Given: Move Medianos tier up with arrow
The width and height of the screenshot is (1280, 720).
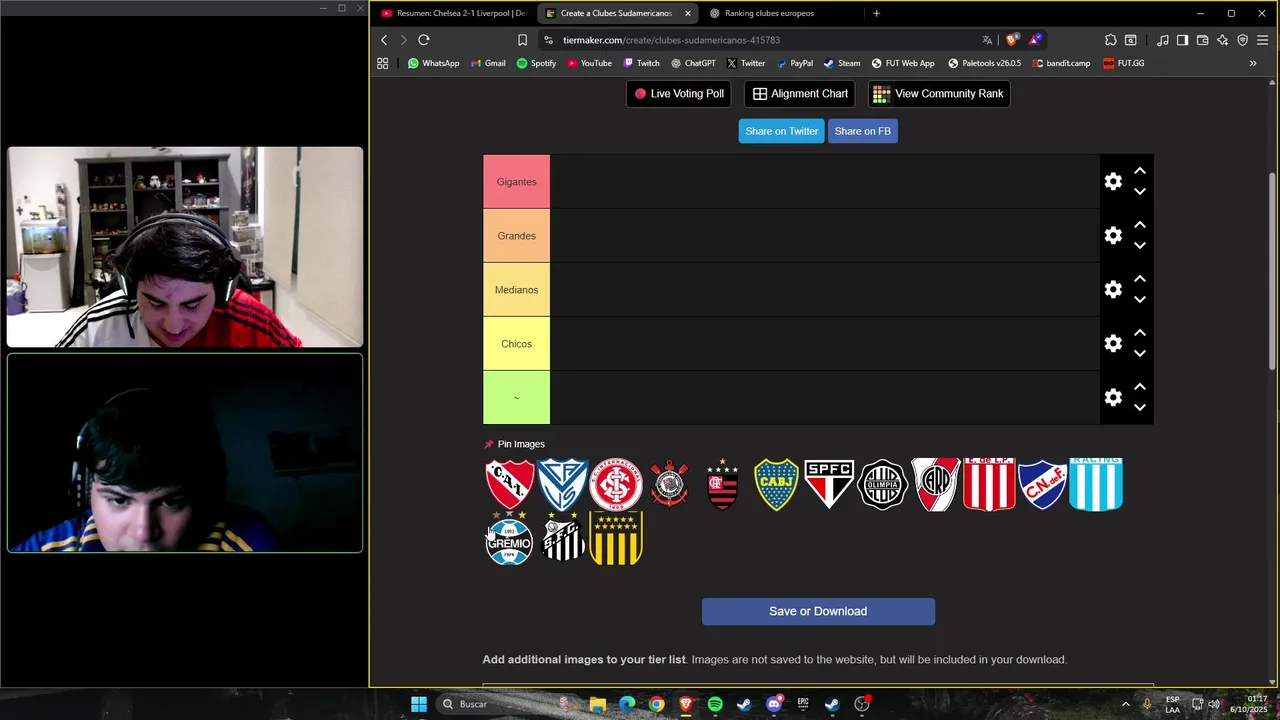Looking at the screenshot, I should tap(1140, 280).
